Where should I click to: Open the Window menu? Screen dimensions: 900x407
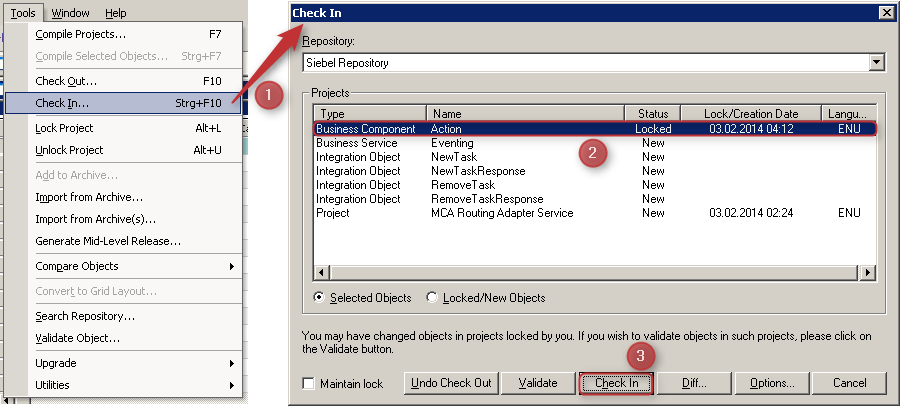[70, 13]
